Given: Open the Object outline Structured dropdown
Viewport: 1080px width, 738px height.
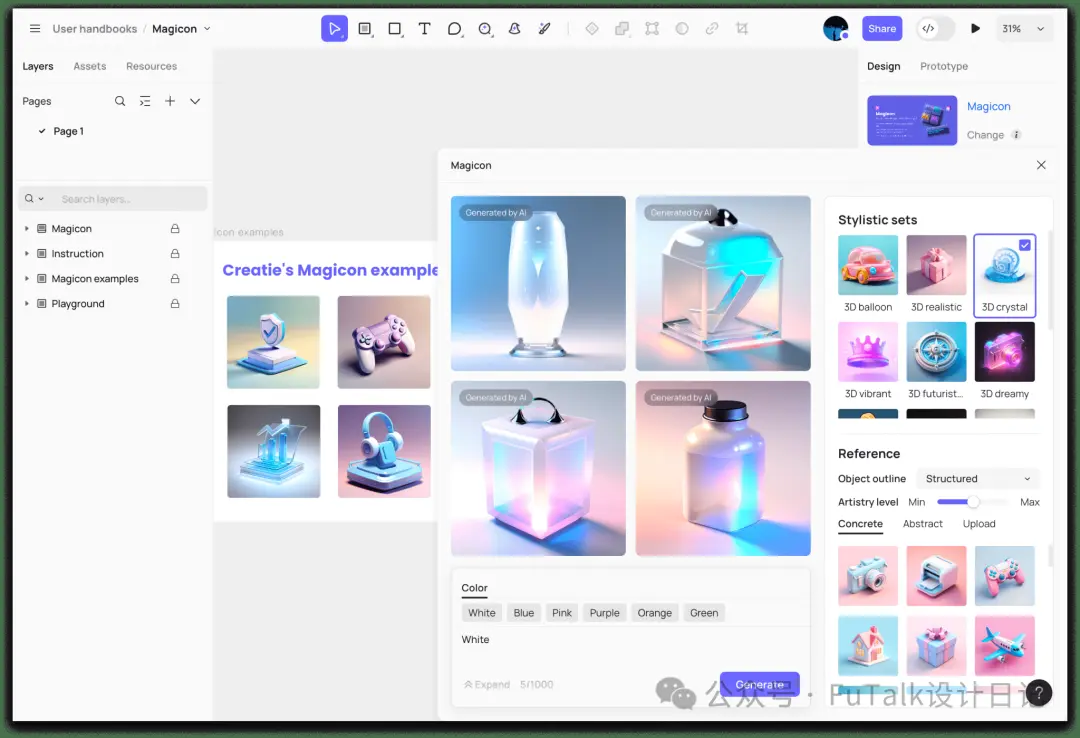Looking at the screenshot, I should pos(977,479).
